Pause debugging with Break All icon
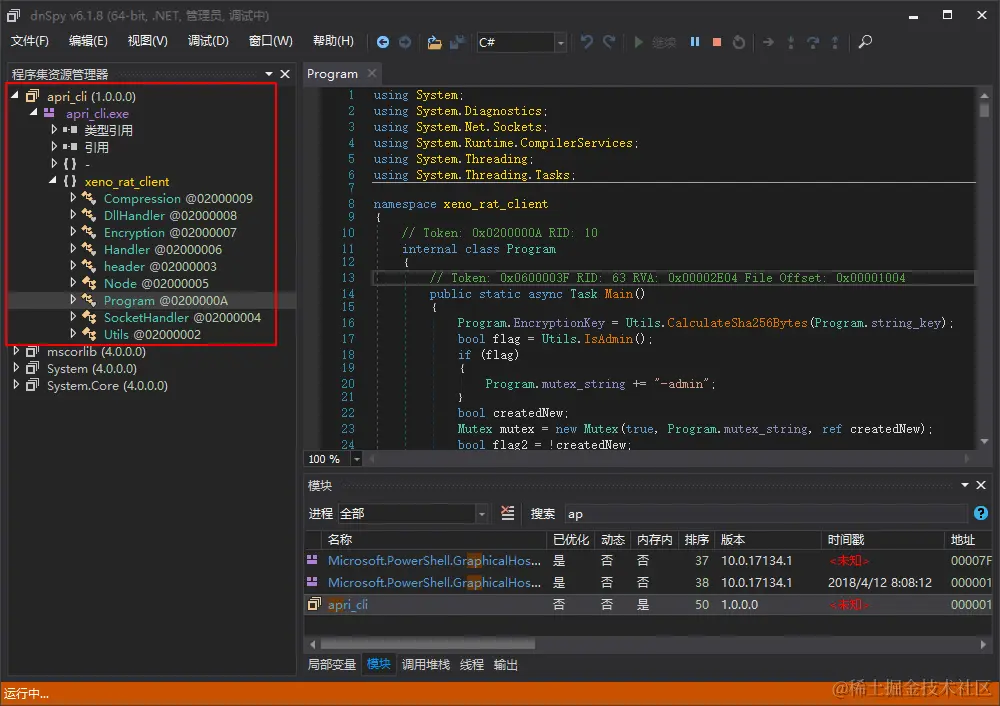The width and height of the screenshot is (1000, 706). coord(695,42)
